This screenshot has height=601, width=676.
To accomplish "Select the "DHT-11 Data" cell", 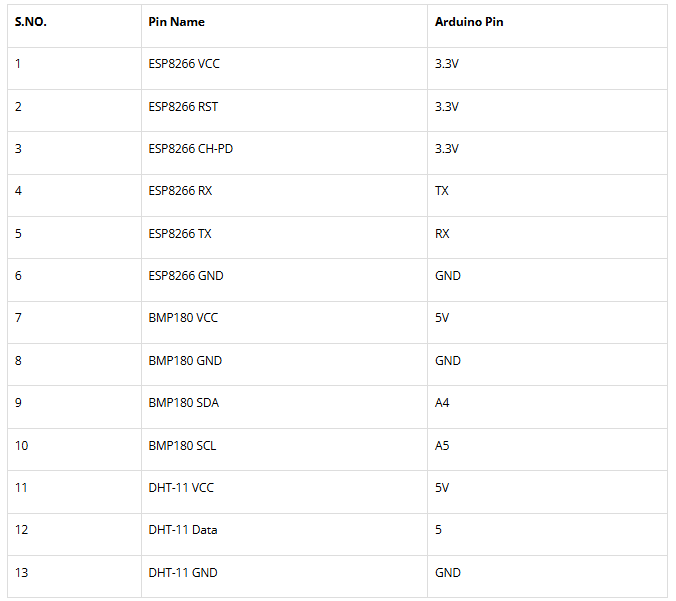I will [183, 530].
